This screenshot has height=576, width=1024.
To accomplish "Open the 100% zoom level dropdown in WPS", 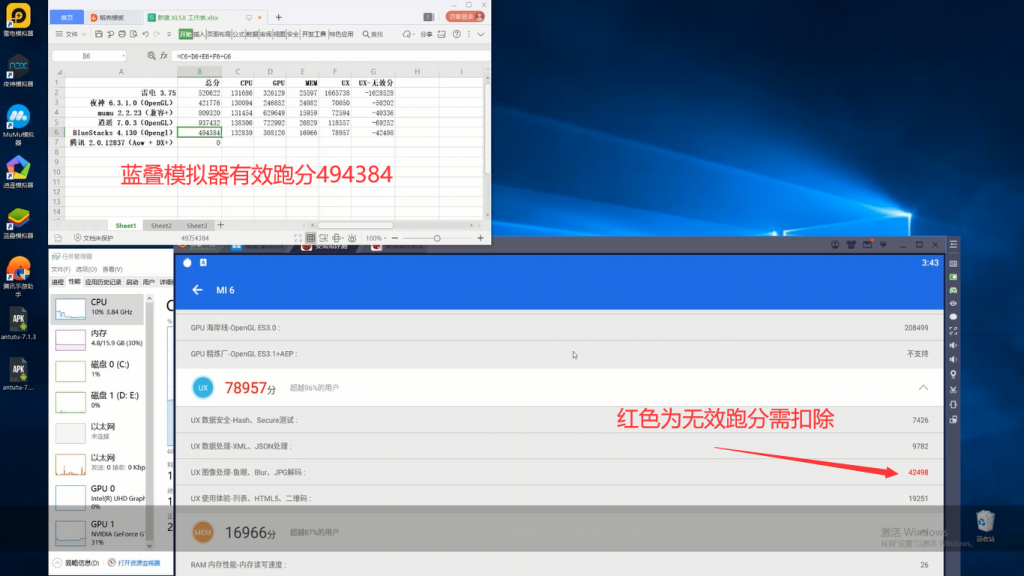I will point(376,238).
